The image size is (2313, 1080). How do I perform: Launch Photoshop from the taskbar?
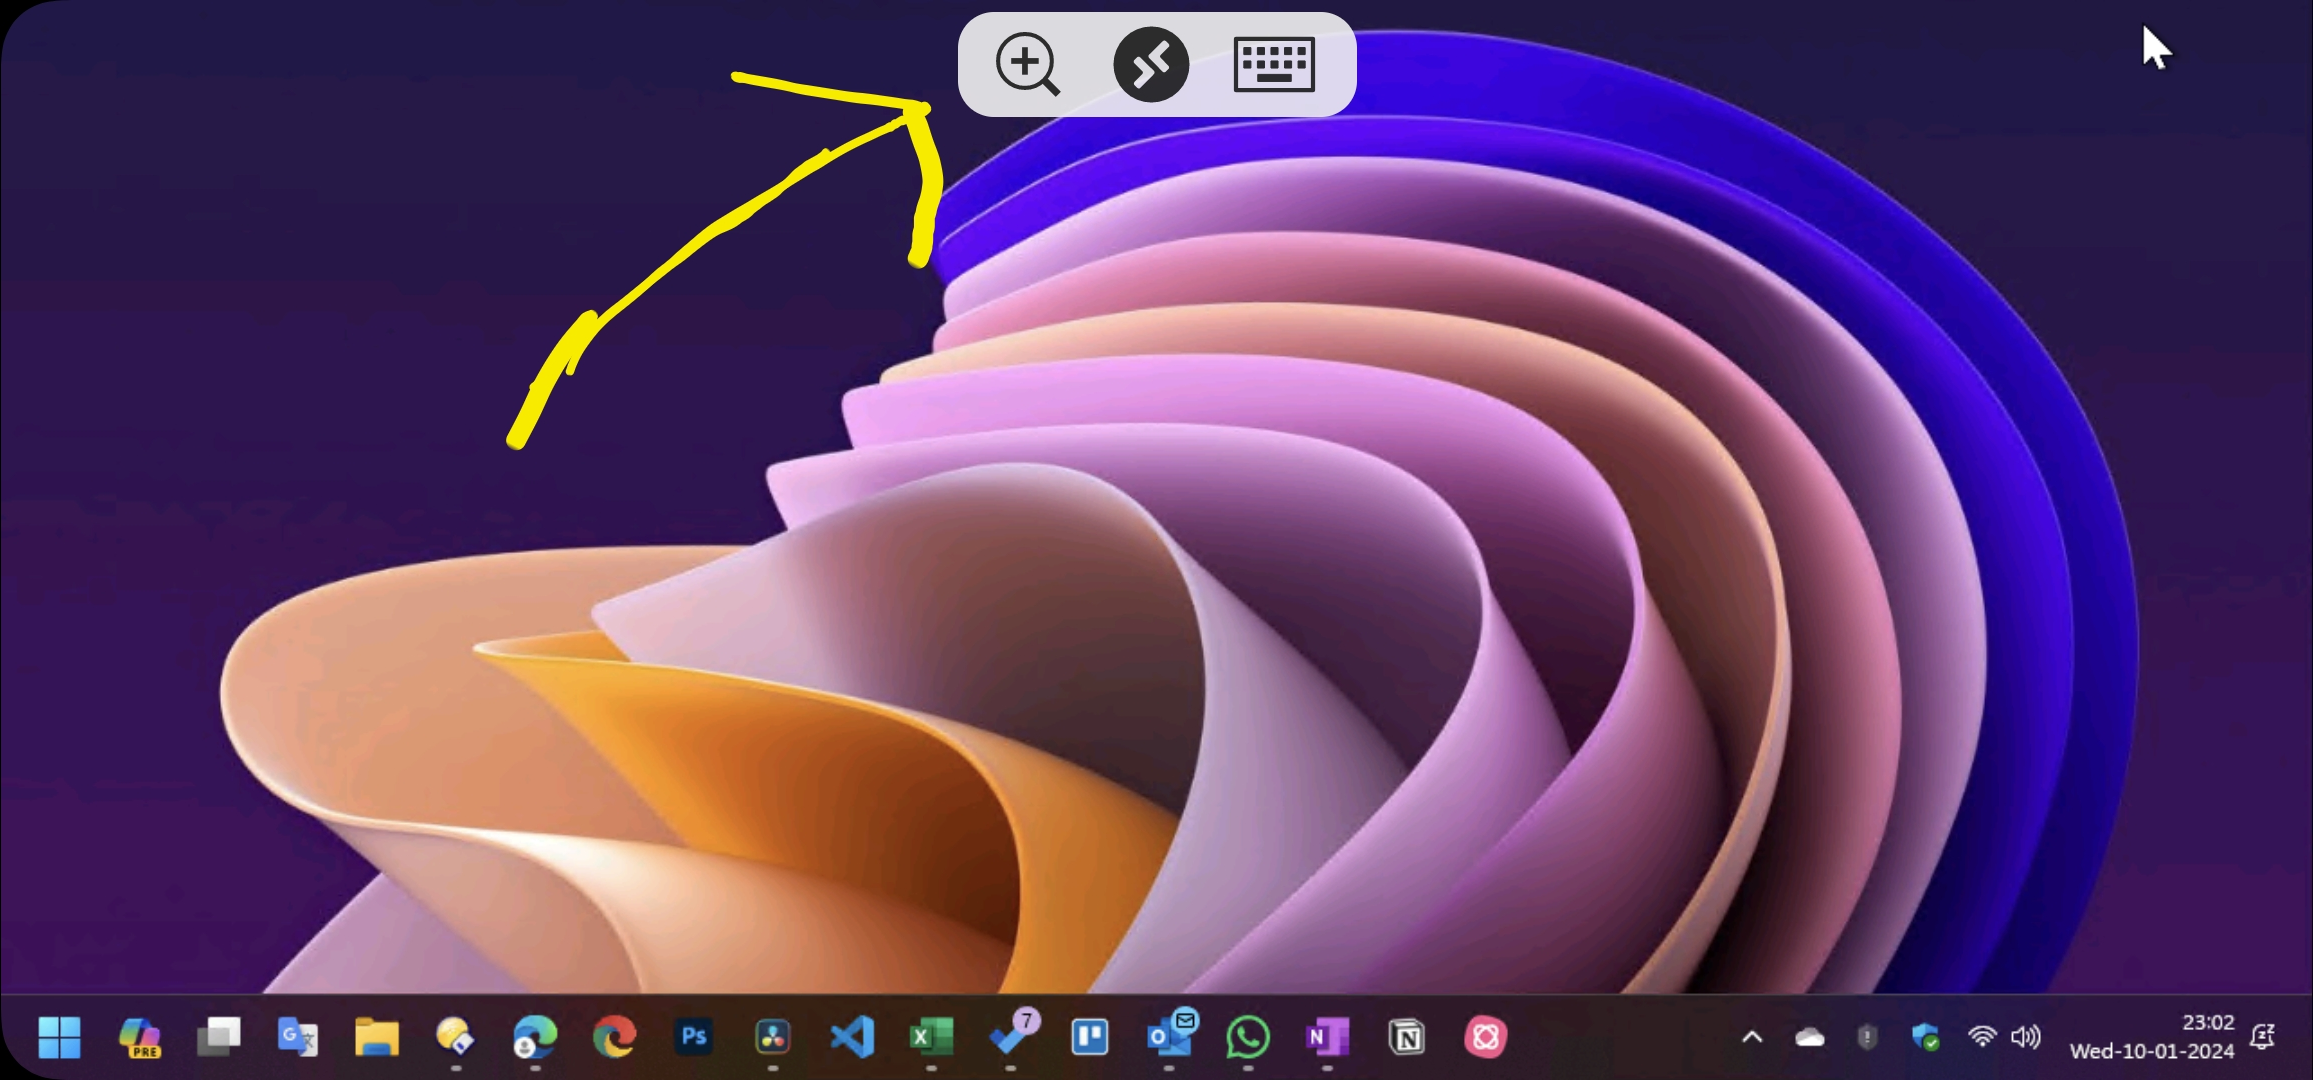tap(695, 1037)
